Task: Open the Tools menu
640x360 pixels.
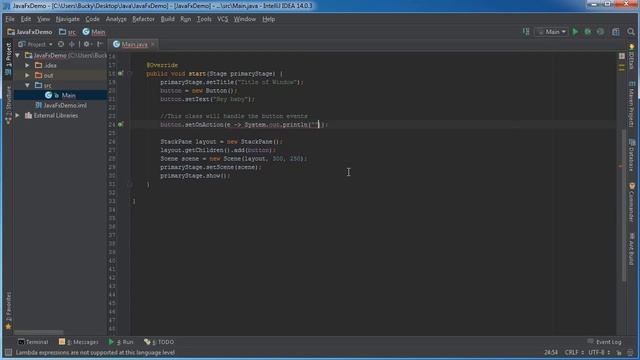Action: (204, 19)
